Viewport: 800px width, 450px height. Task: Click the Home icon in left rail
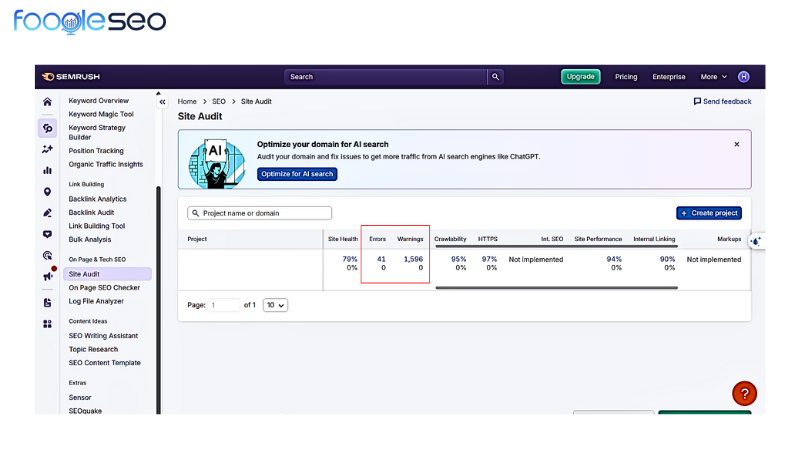pos(47,102)
